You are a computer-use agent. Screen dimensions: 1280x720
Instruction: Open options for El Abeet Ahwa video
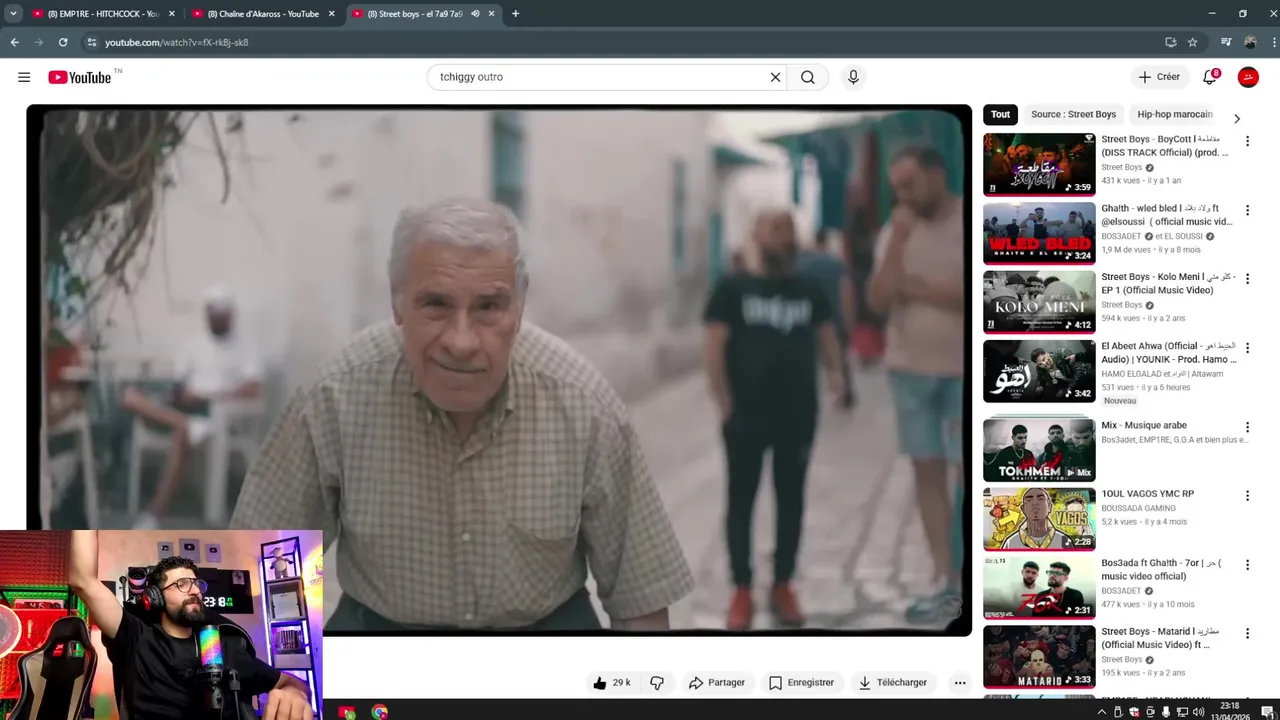point(1247,347)
